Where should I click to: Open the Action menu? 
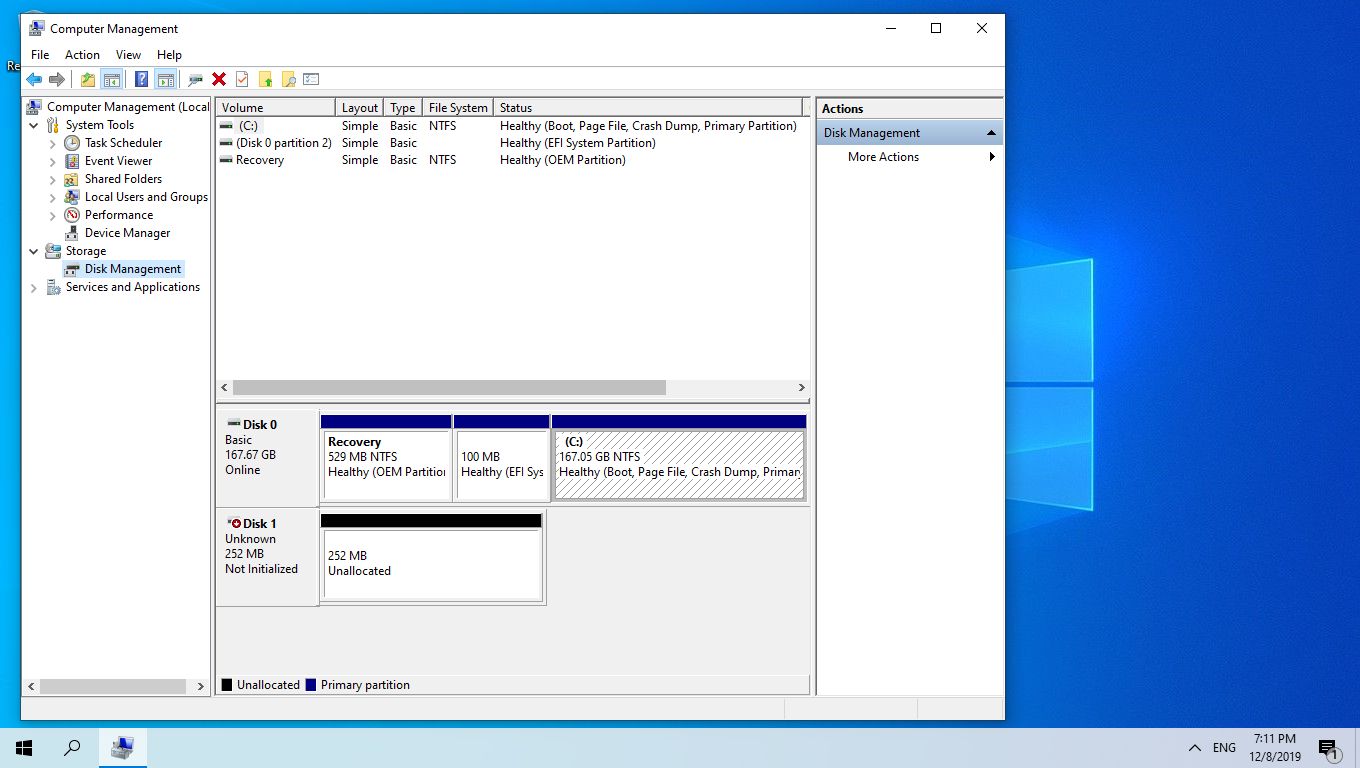click(82, 55)
